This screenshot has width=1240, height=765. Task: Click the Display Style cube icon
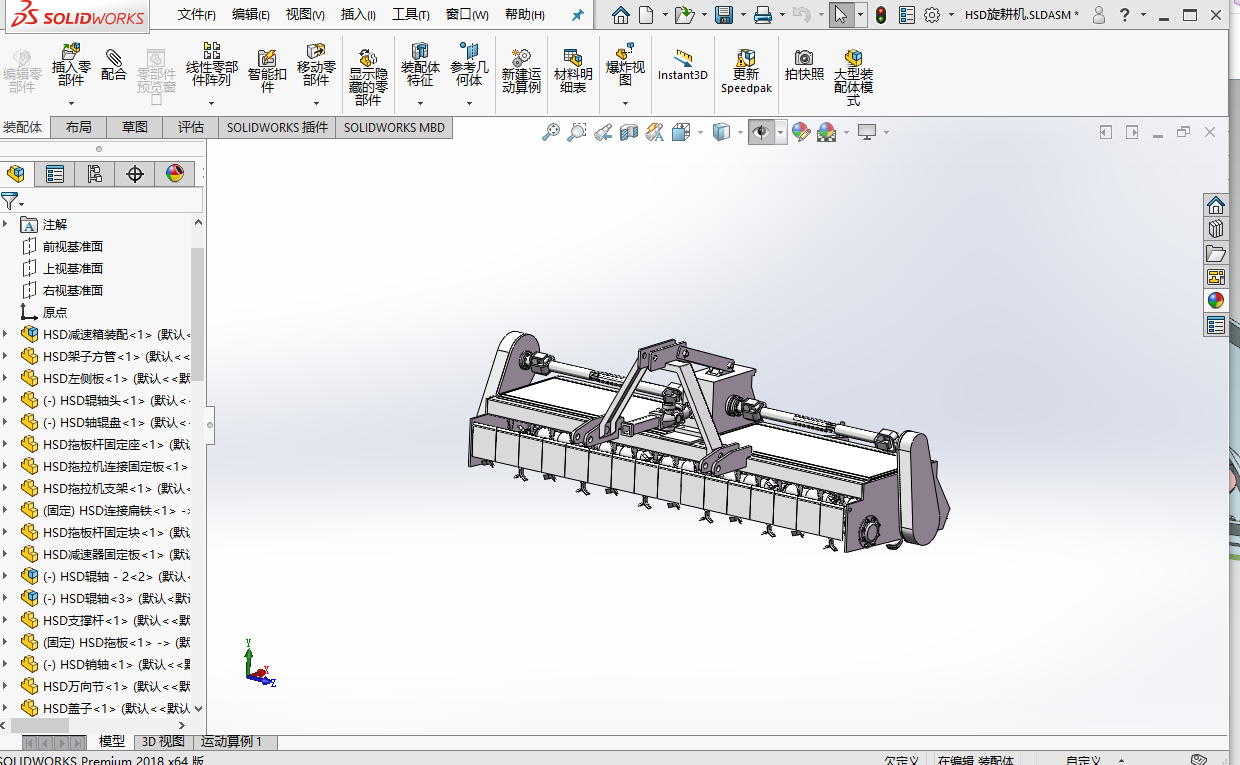coord(721,132)
